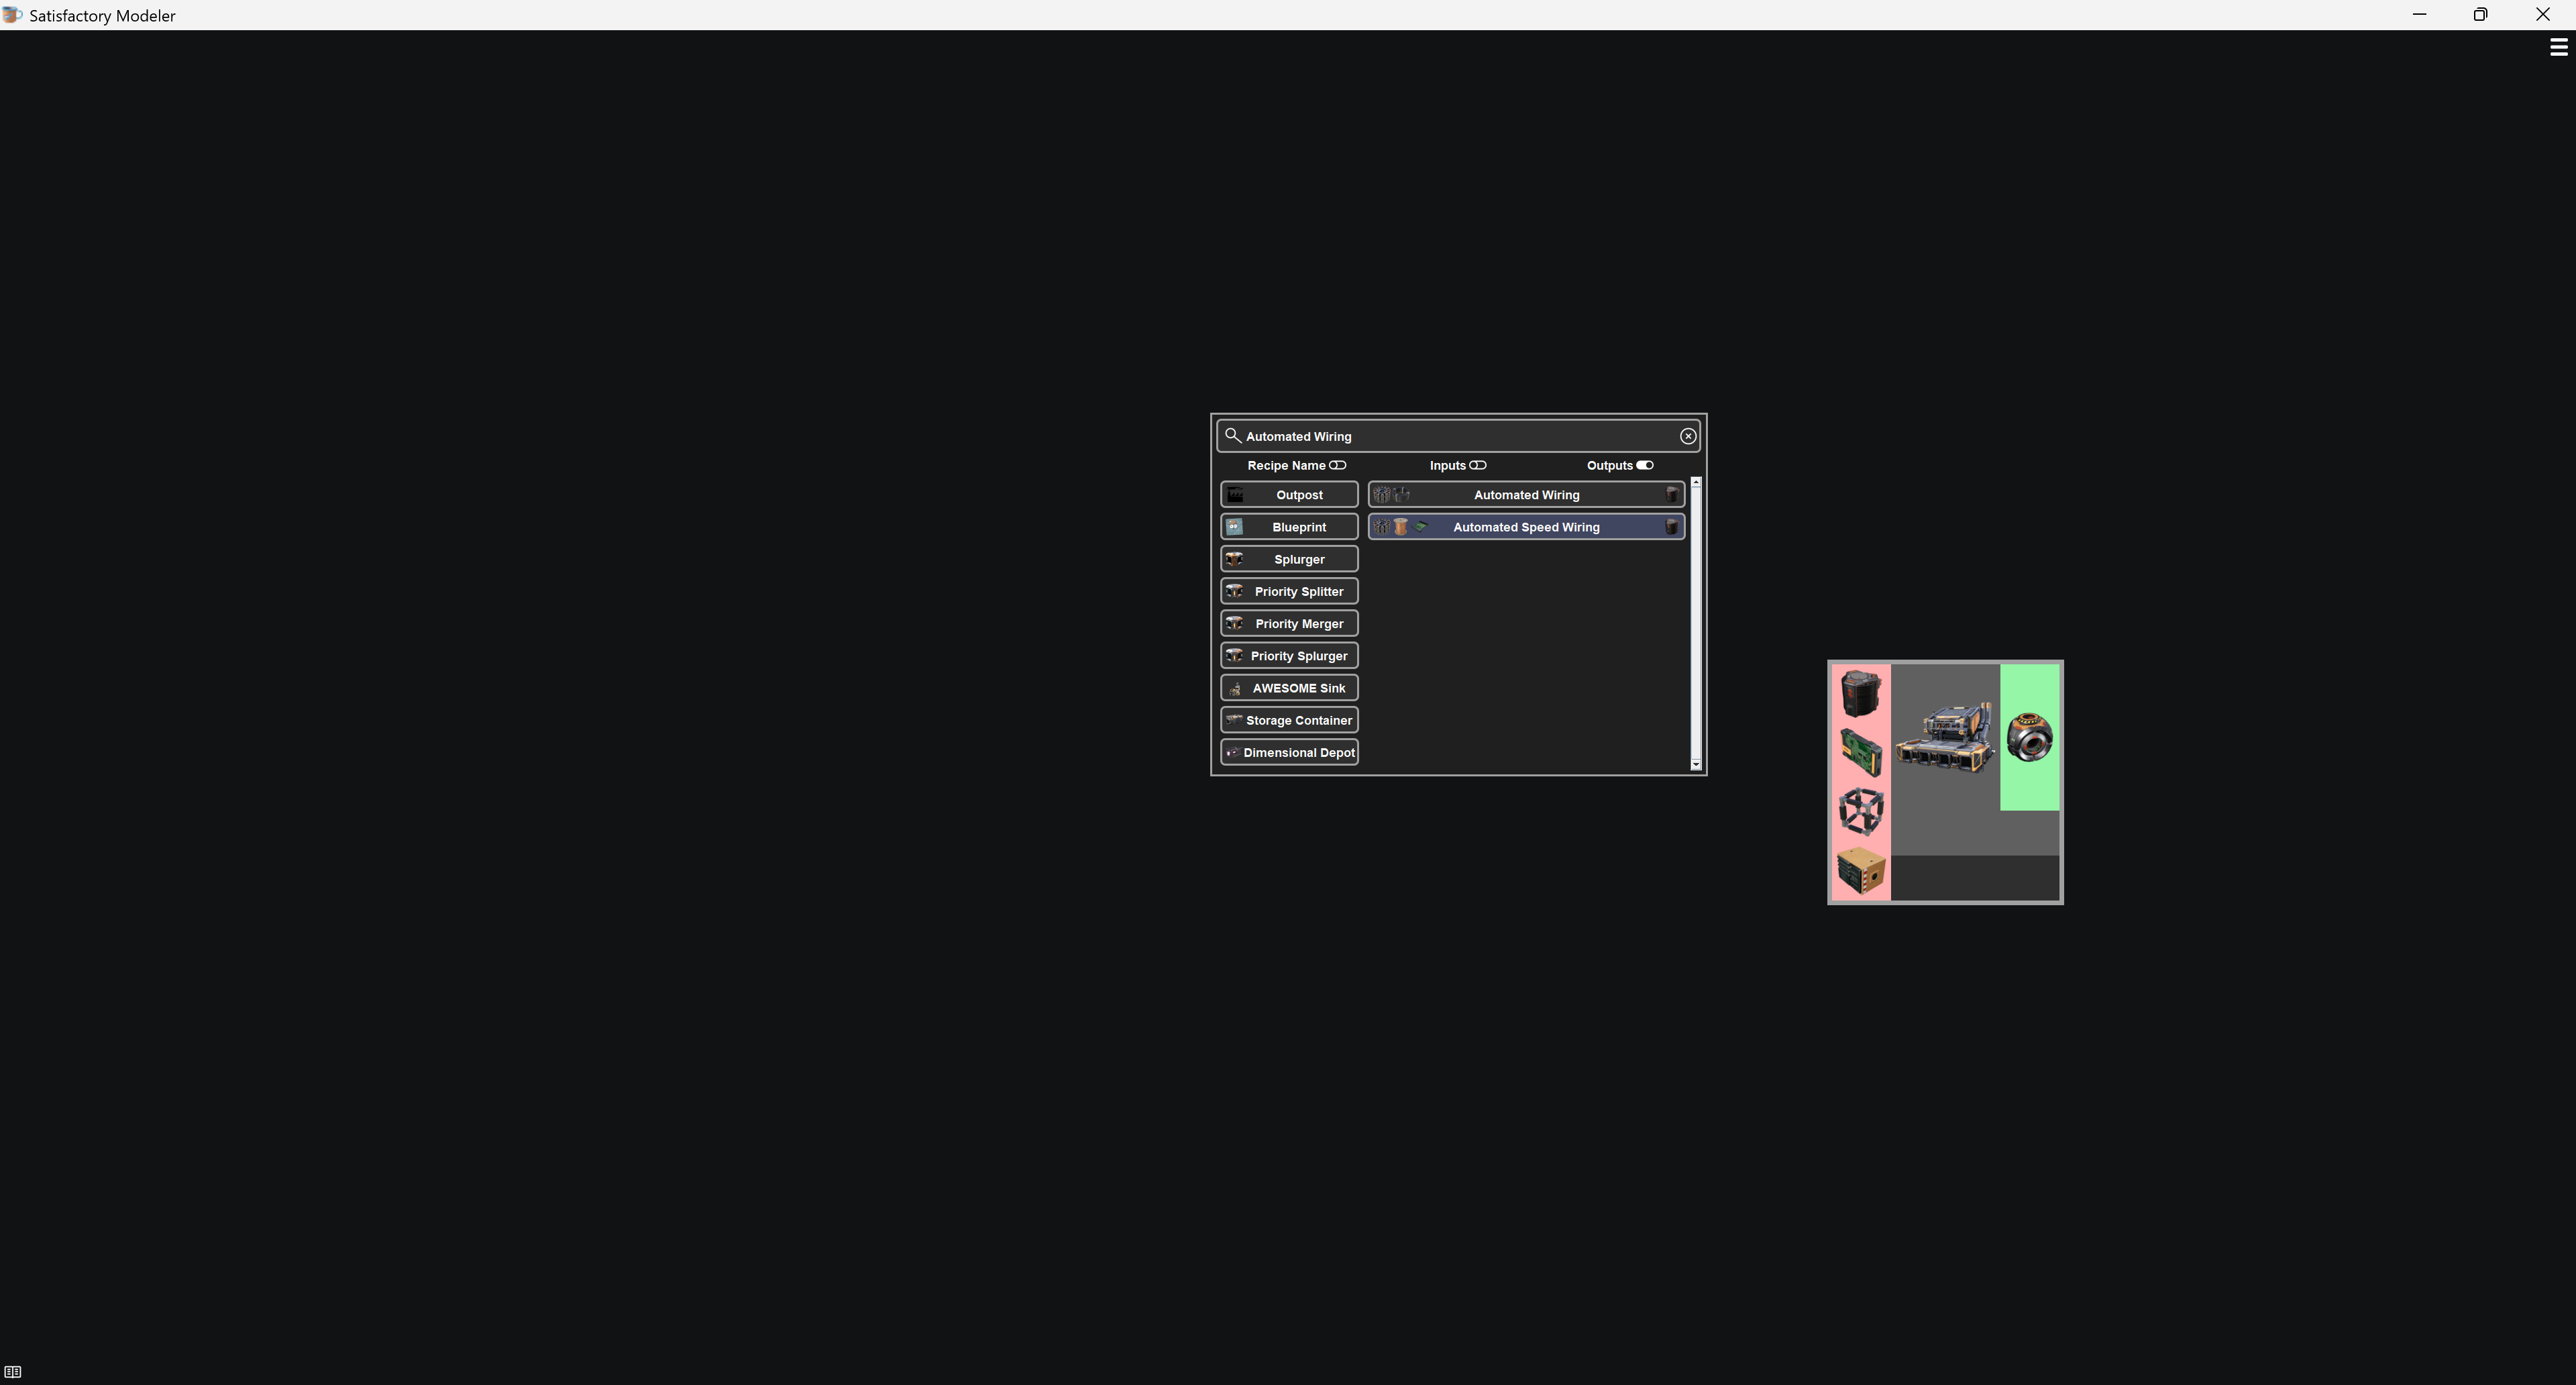The width and height of the screenshot is (2576, 1385).
Task: Add a Blueprint node
Action: [1289, 527]
